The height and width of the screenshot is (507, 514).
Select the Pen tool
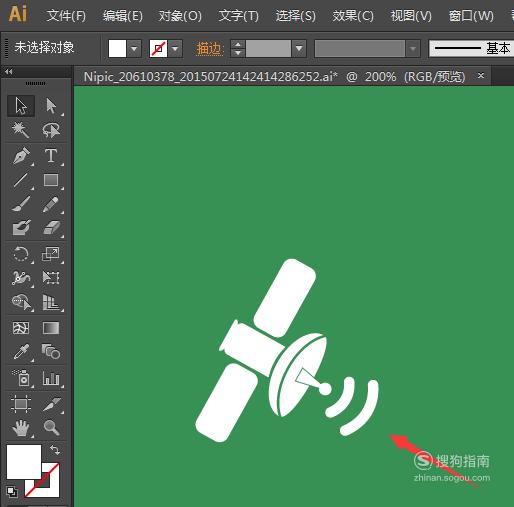pyautogui.click(x=21, y=156)
